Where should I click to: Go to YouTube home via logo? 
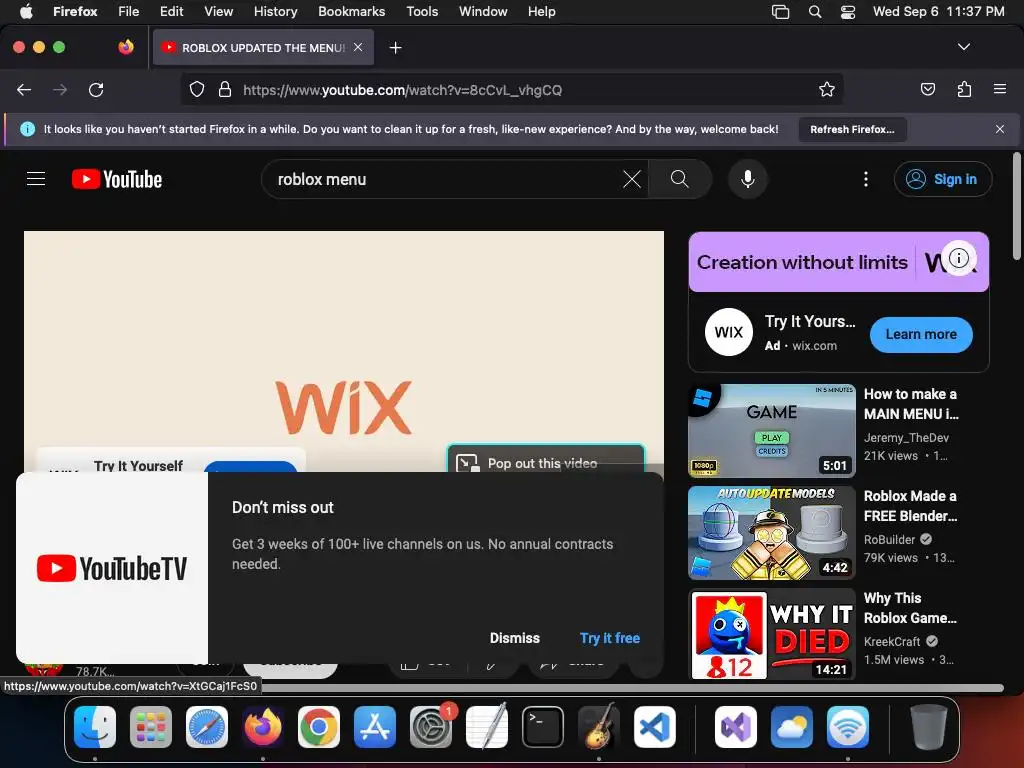coord(117,179)
